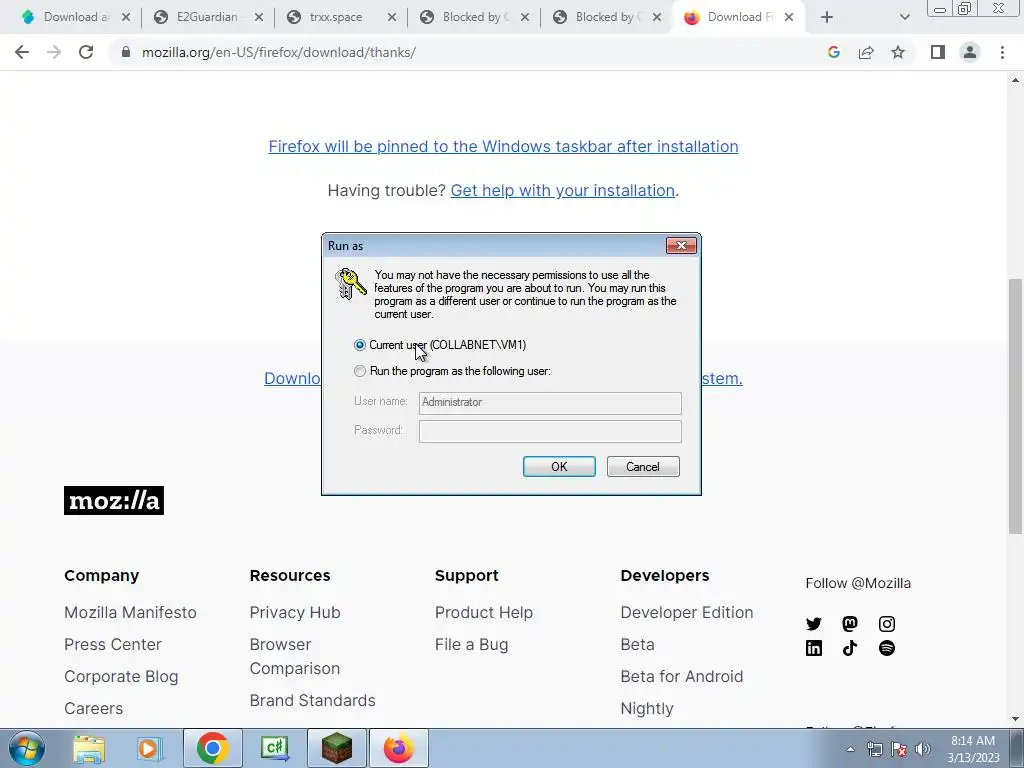Open Product Help link

pyautogui.click(x=484, y=613)
